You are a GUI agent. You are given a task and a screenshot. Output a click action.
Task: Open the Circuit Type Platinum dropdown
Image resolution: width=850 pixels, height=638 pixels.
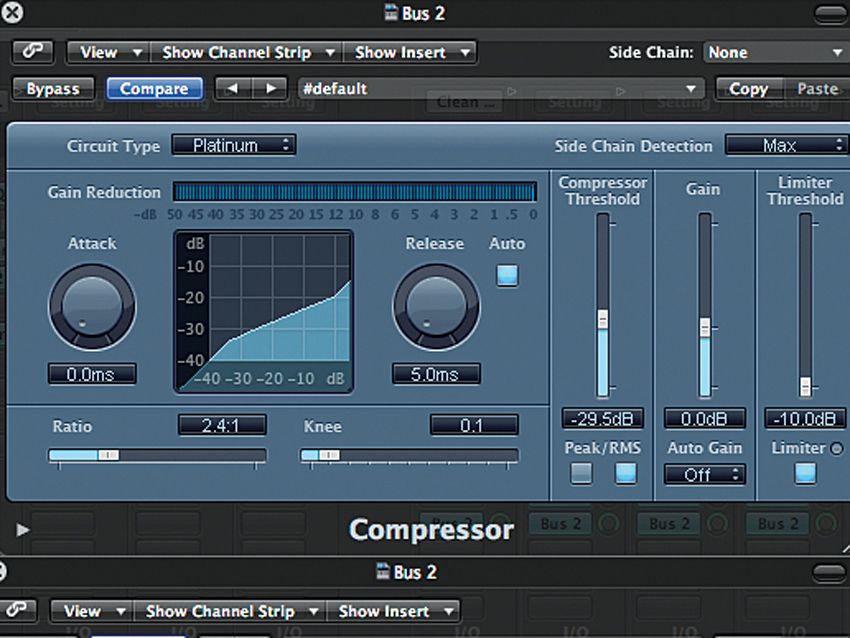click(233, 144)
